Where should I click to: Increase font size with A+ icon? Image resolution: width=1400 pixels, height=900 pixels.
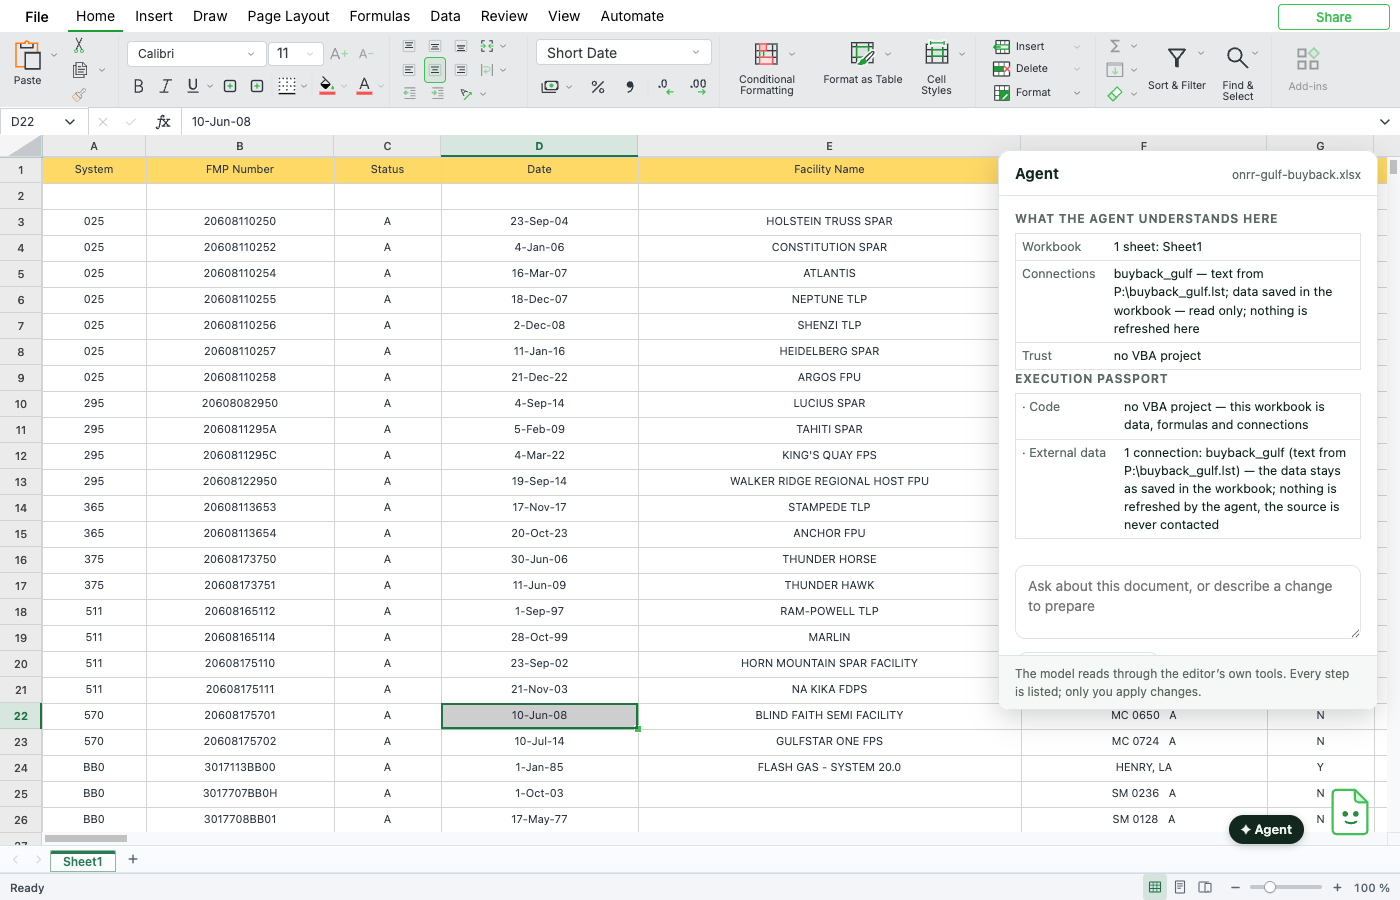[339, 54]
